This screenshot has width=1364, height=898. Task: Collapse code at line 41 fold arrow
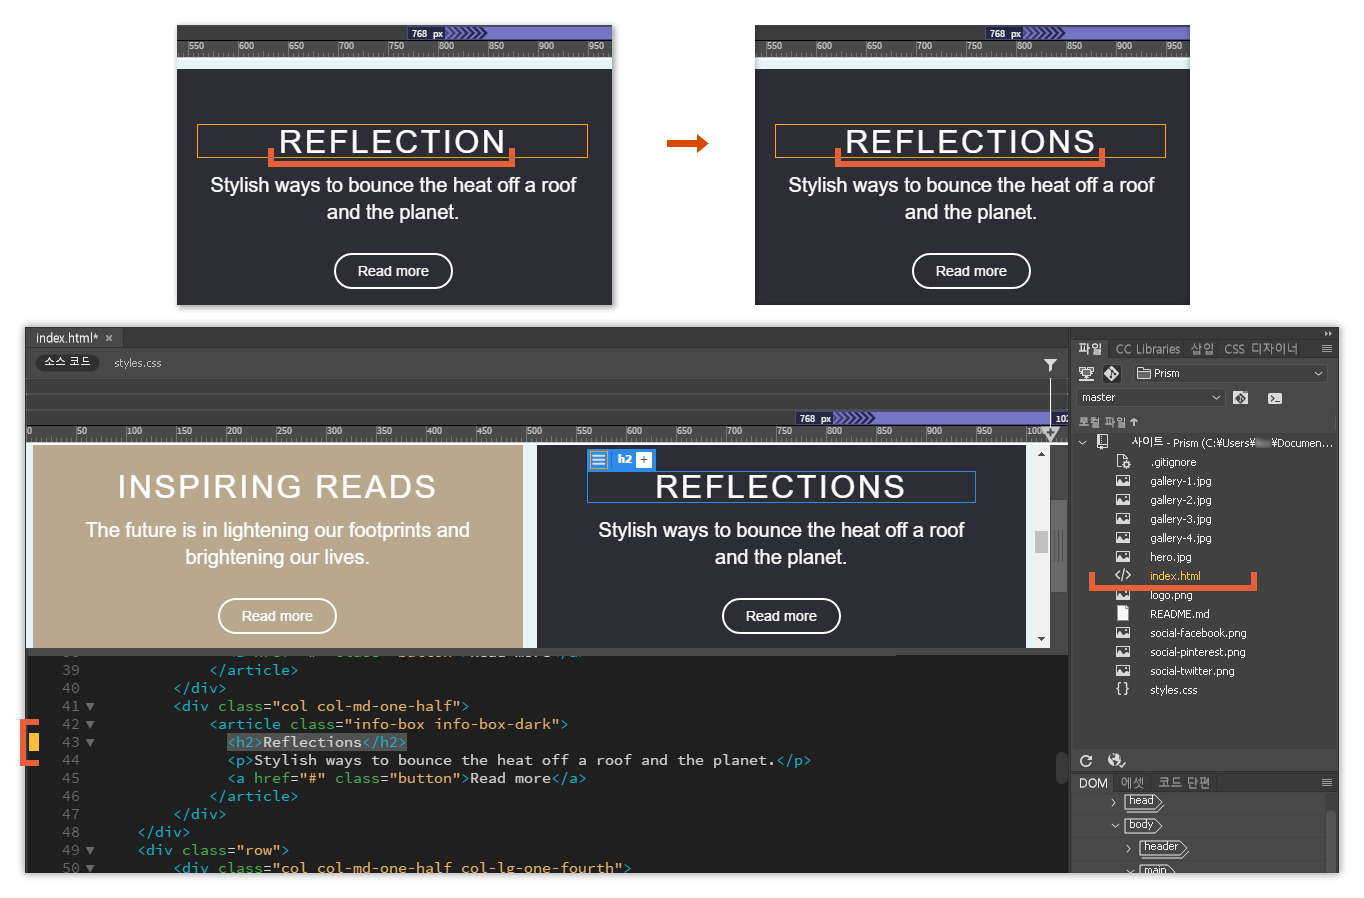tap(90, 707)
